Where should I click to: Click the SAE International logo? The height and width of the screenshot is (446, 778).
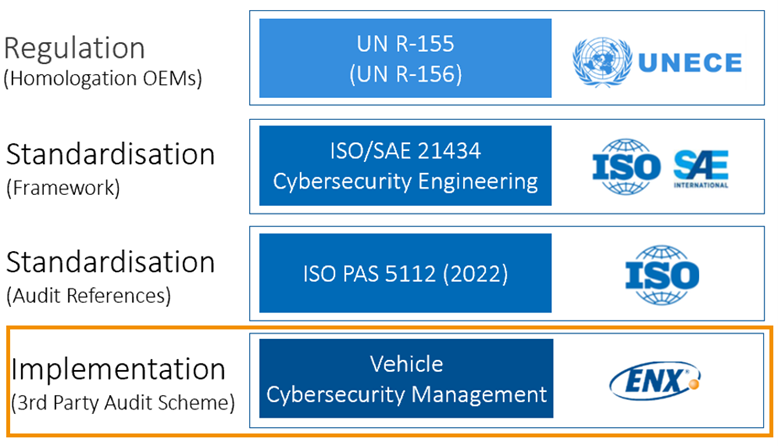point(701,169)
